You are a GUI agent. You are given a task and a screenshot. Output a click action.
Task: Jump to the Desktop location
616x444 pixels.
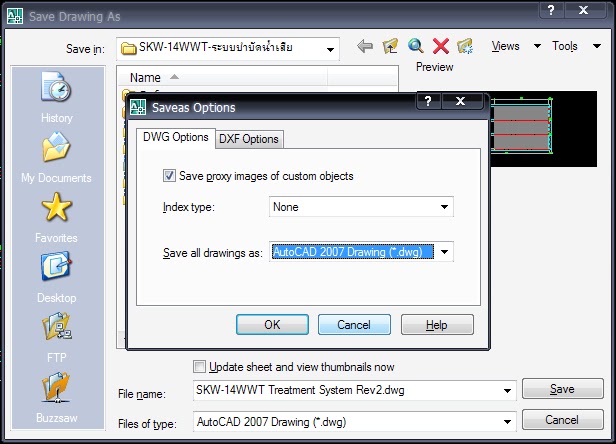(x=57, y=277)
